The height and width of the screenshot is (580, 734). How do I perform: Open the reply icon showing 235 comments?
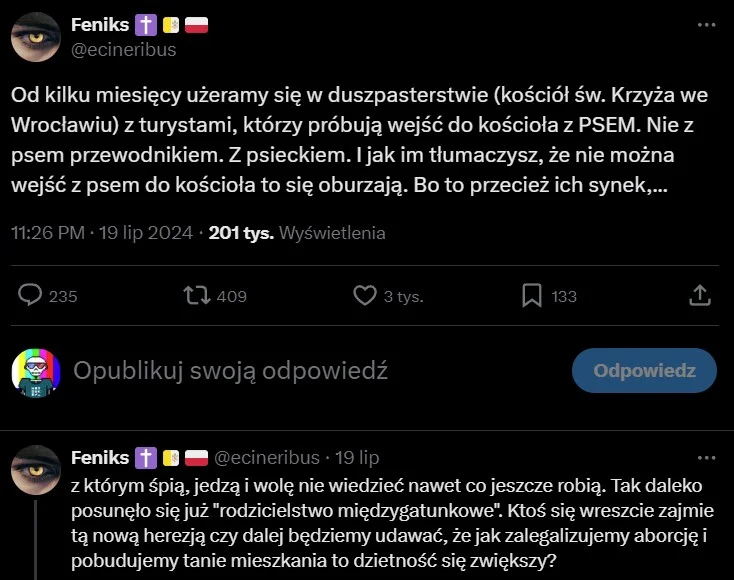coord(30,296)
